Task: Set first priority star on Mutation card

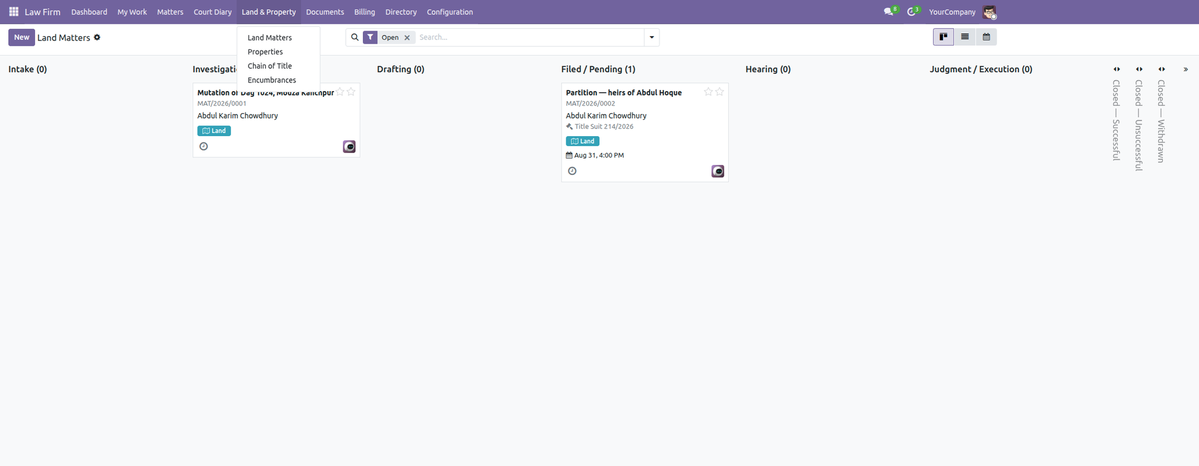Action: click(x=340, y=92)
